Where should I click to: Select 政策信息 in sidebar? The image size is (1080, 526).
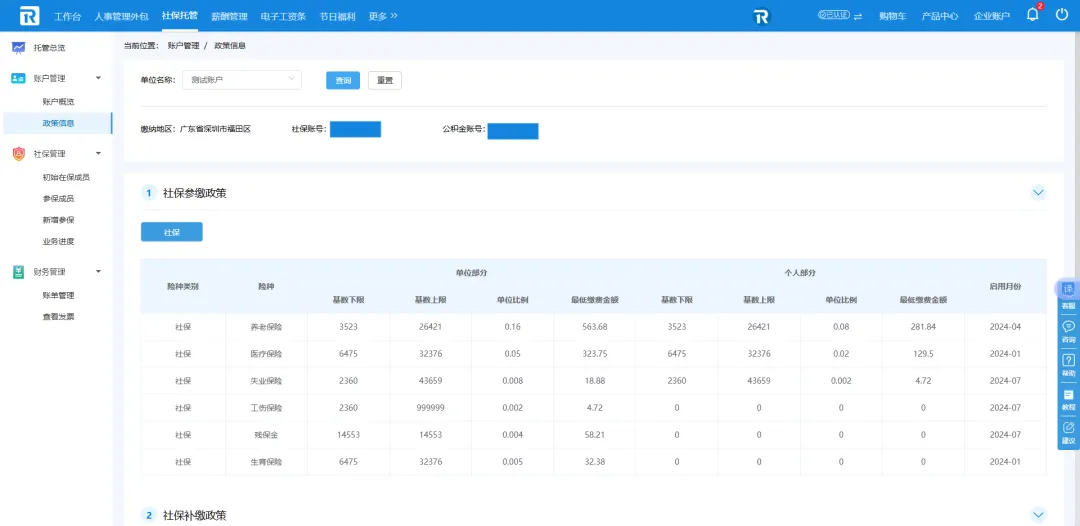coord(58,123)
